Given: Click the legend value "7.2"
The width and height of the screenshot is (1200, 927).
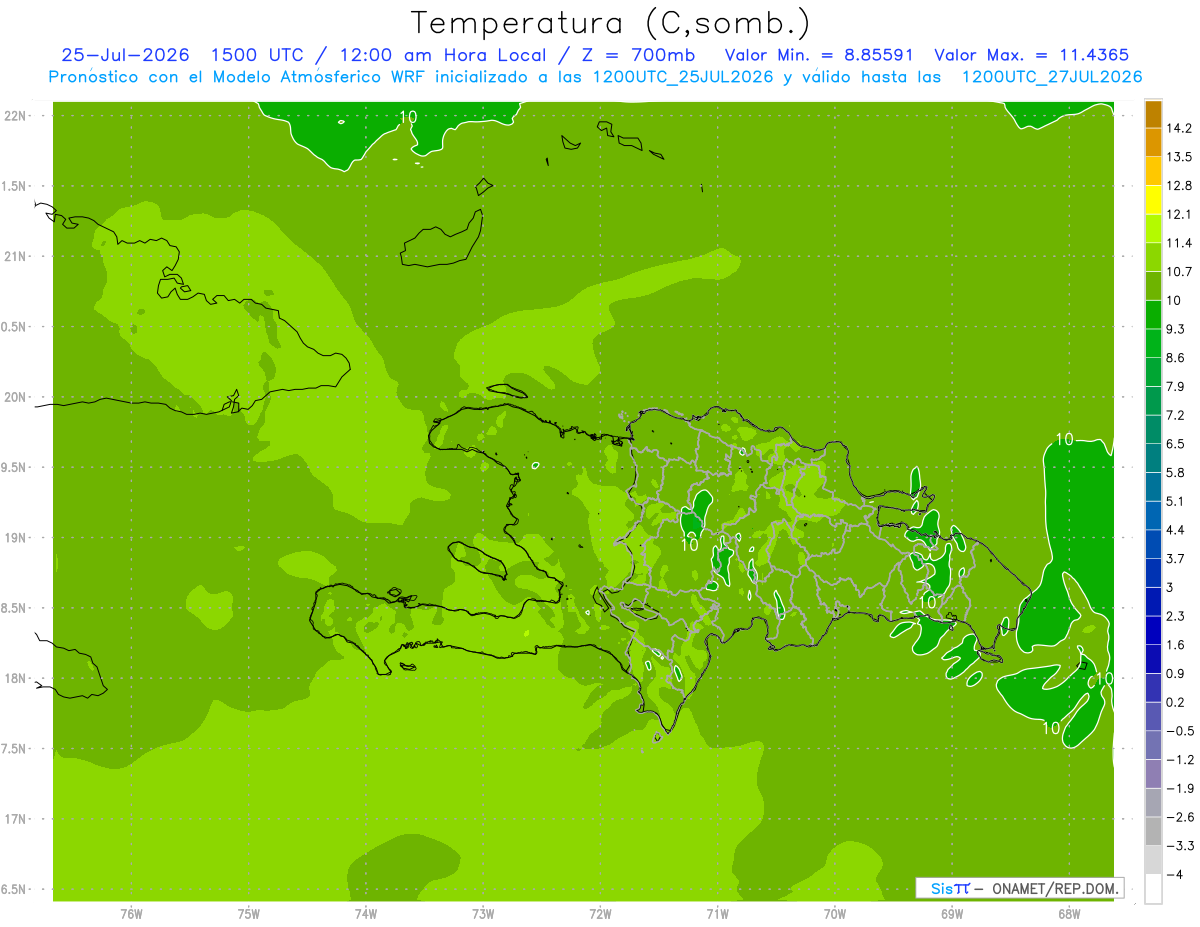Looking at the screenshot, I should click(x=1176, y=415).
